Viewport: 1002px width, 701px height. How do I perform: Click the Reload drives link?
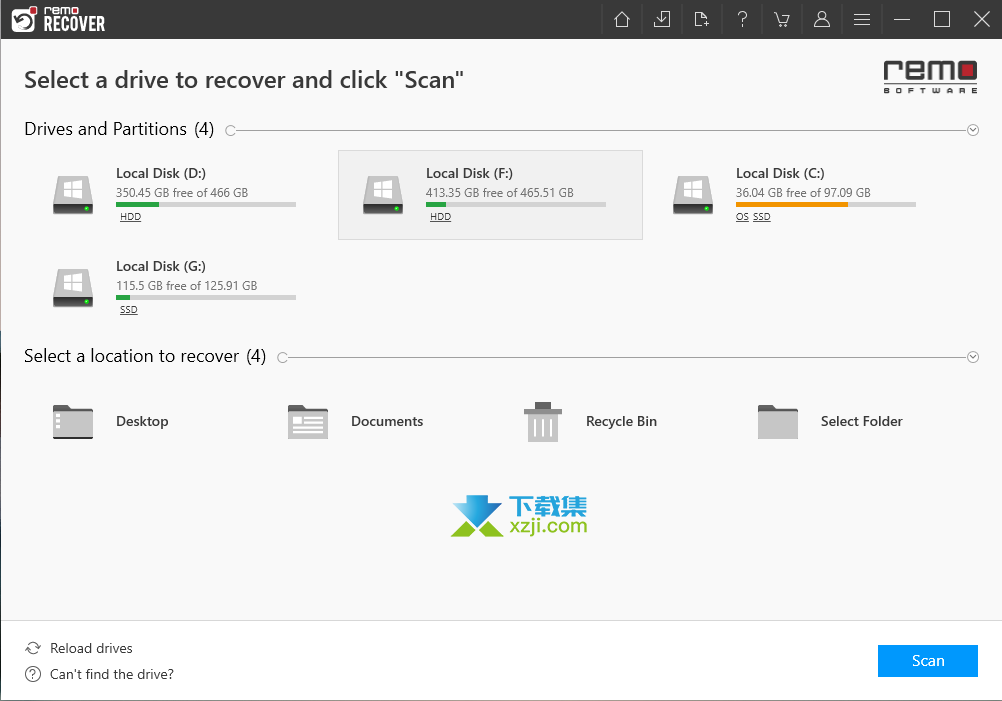[91, 648]
